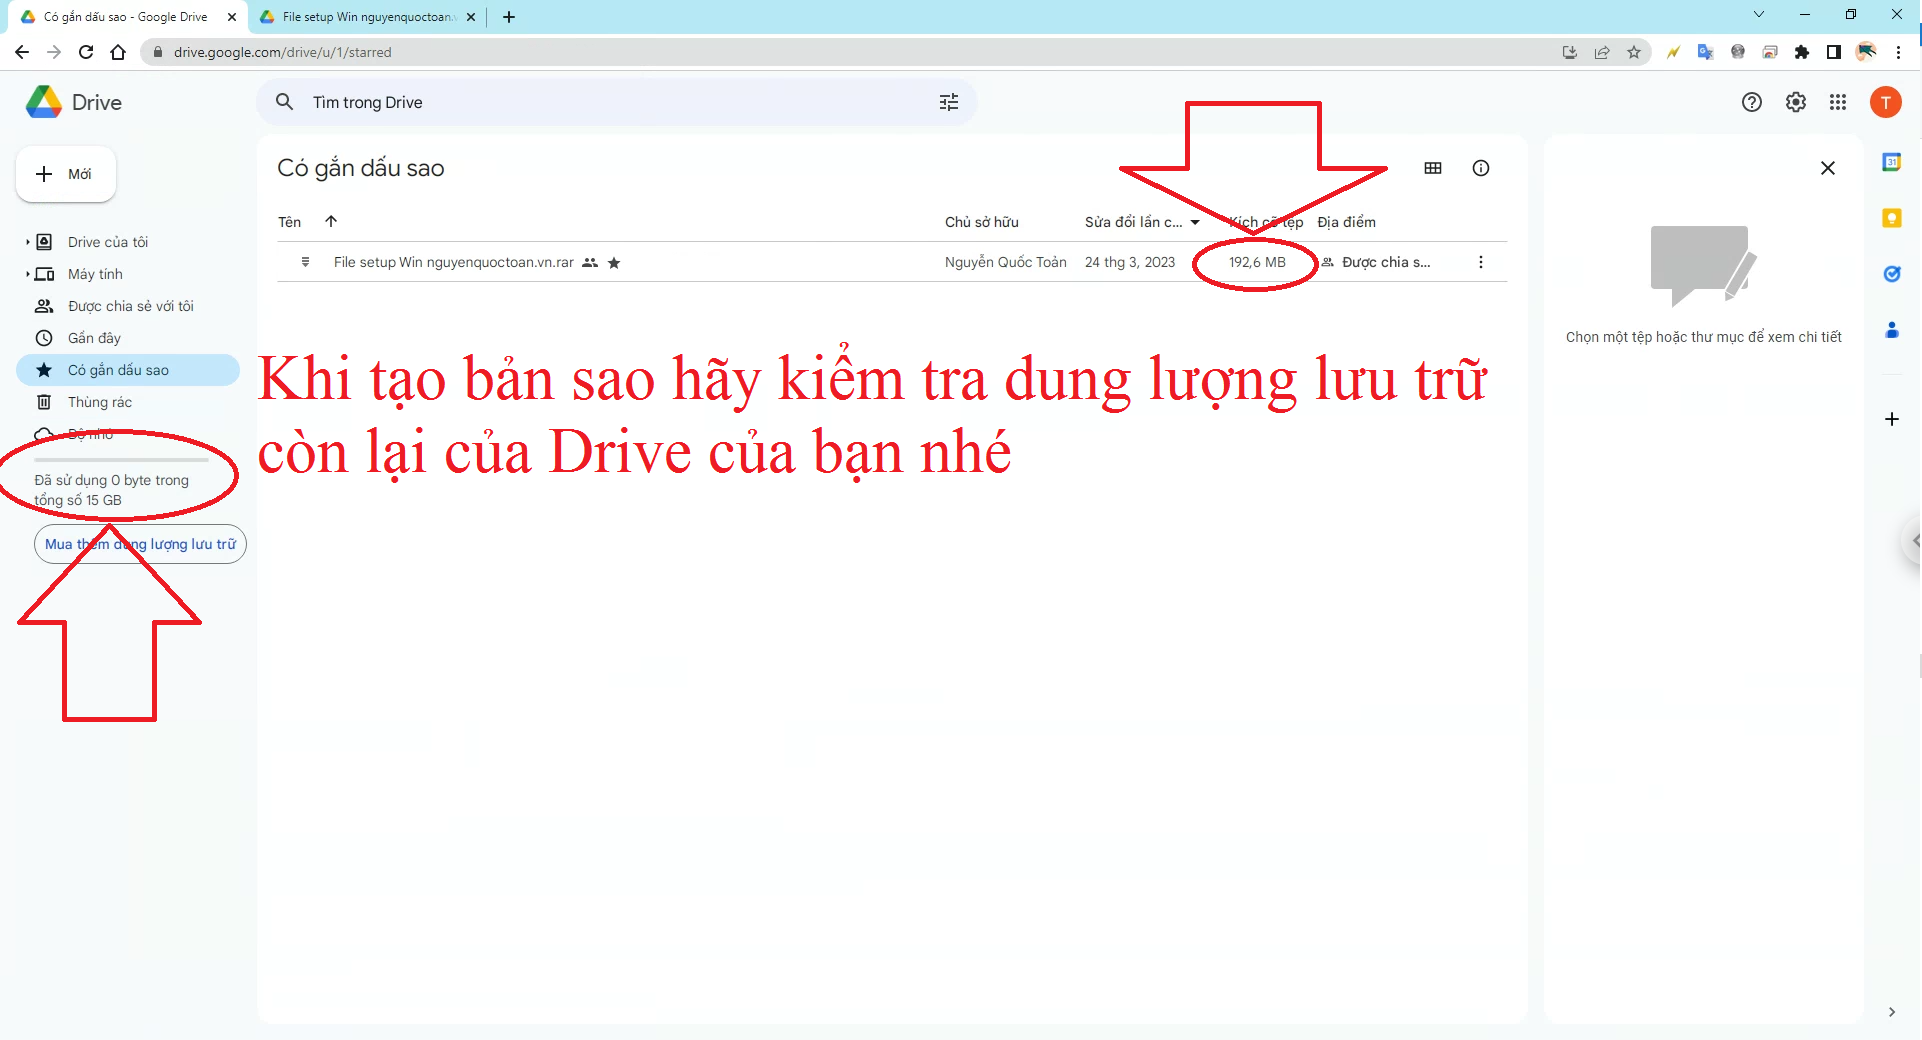Viewport: 1922px width, 1040px height.
Task: Click Mua thêm dung lượng lưu trữ button
Action: (x=140, y=544)
